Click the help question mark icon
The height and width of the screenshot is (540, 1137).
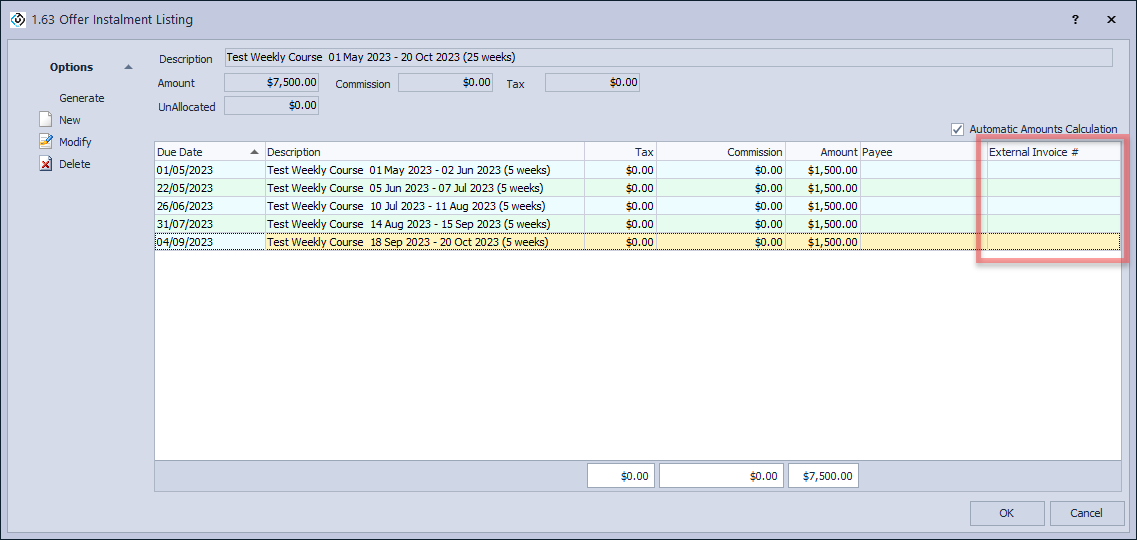coord(1075,19)
